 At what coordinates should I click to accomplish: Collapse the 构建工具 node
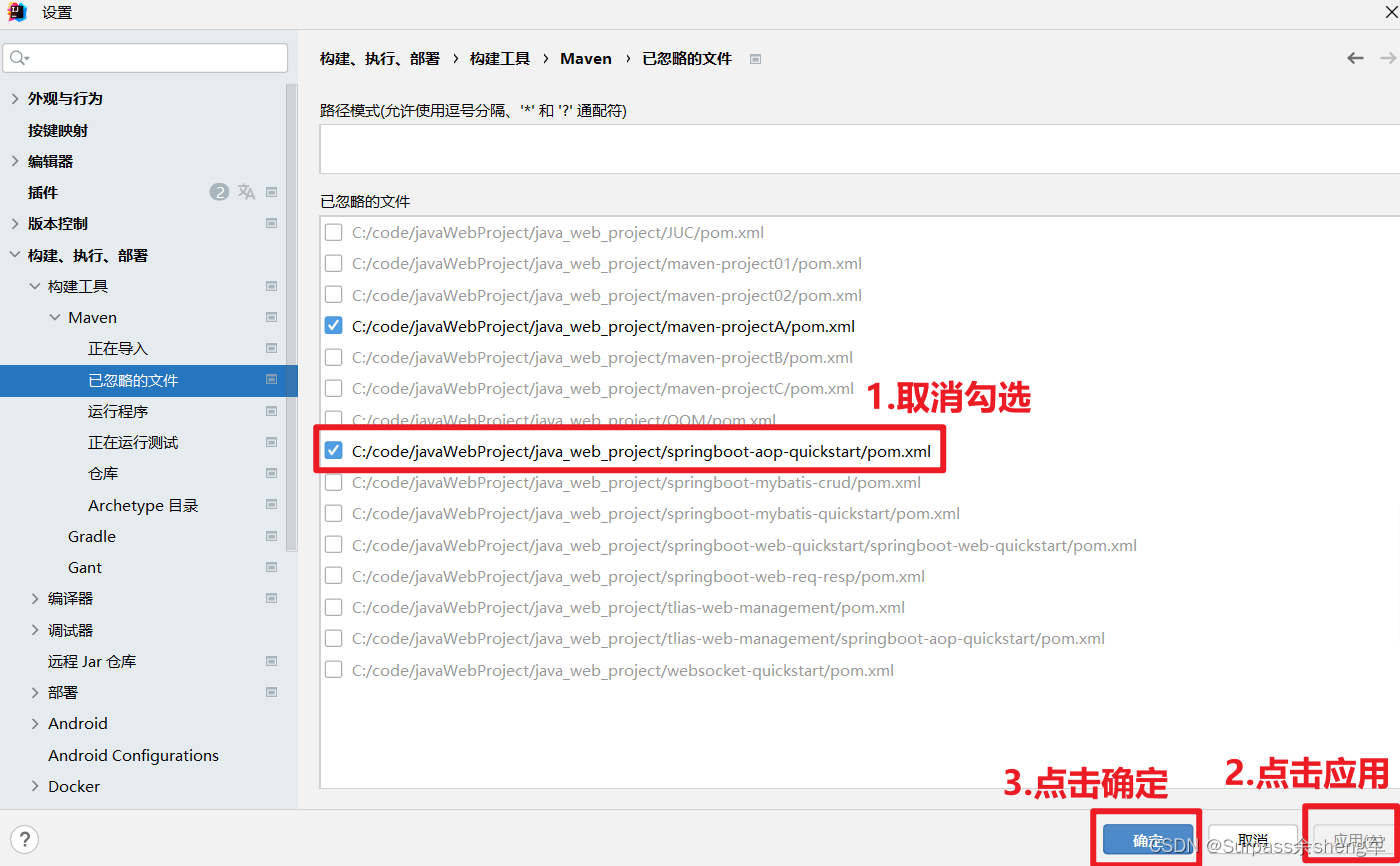click(x=35, y=286)
